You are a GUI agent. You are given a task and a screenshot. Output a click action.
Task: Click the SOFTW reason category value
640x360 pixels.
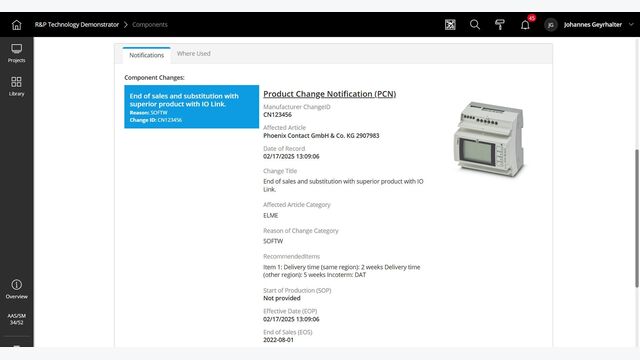(x=273, y=241)
